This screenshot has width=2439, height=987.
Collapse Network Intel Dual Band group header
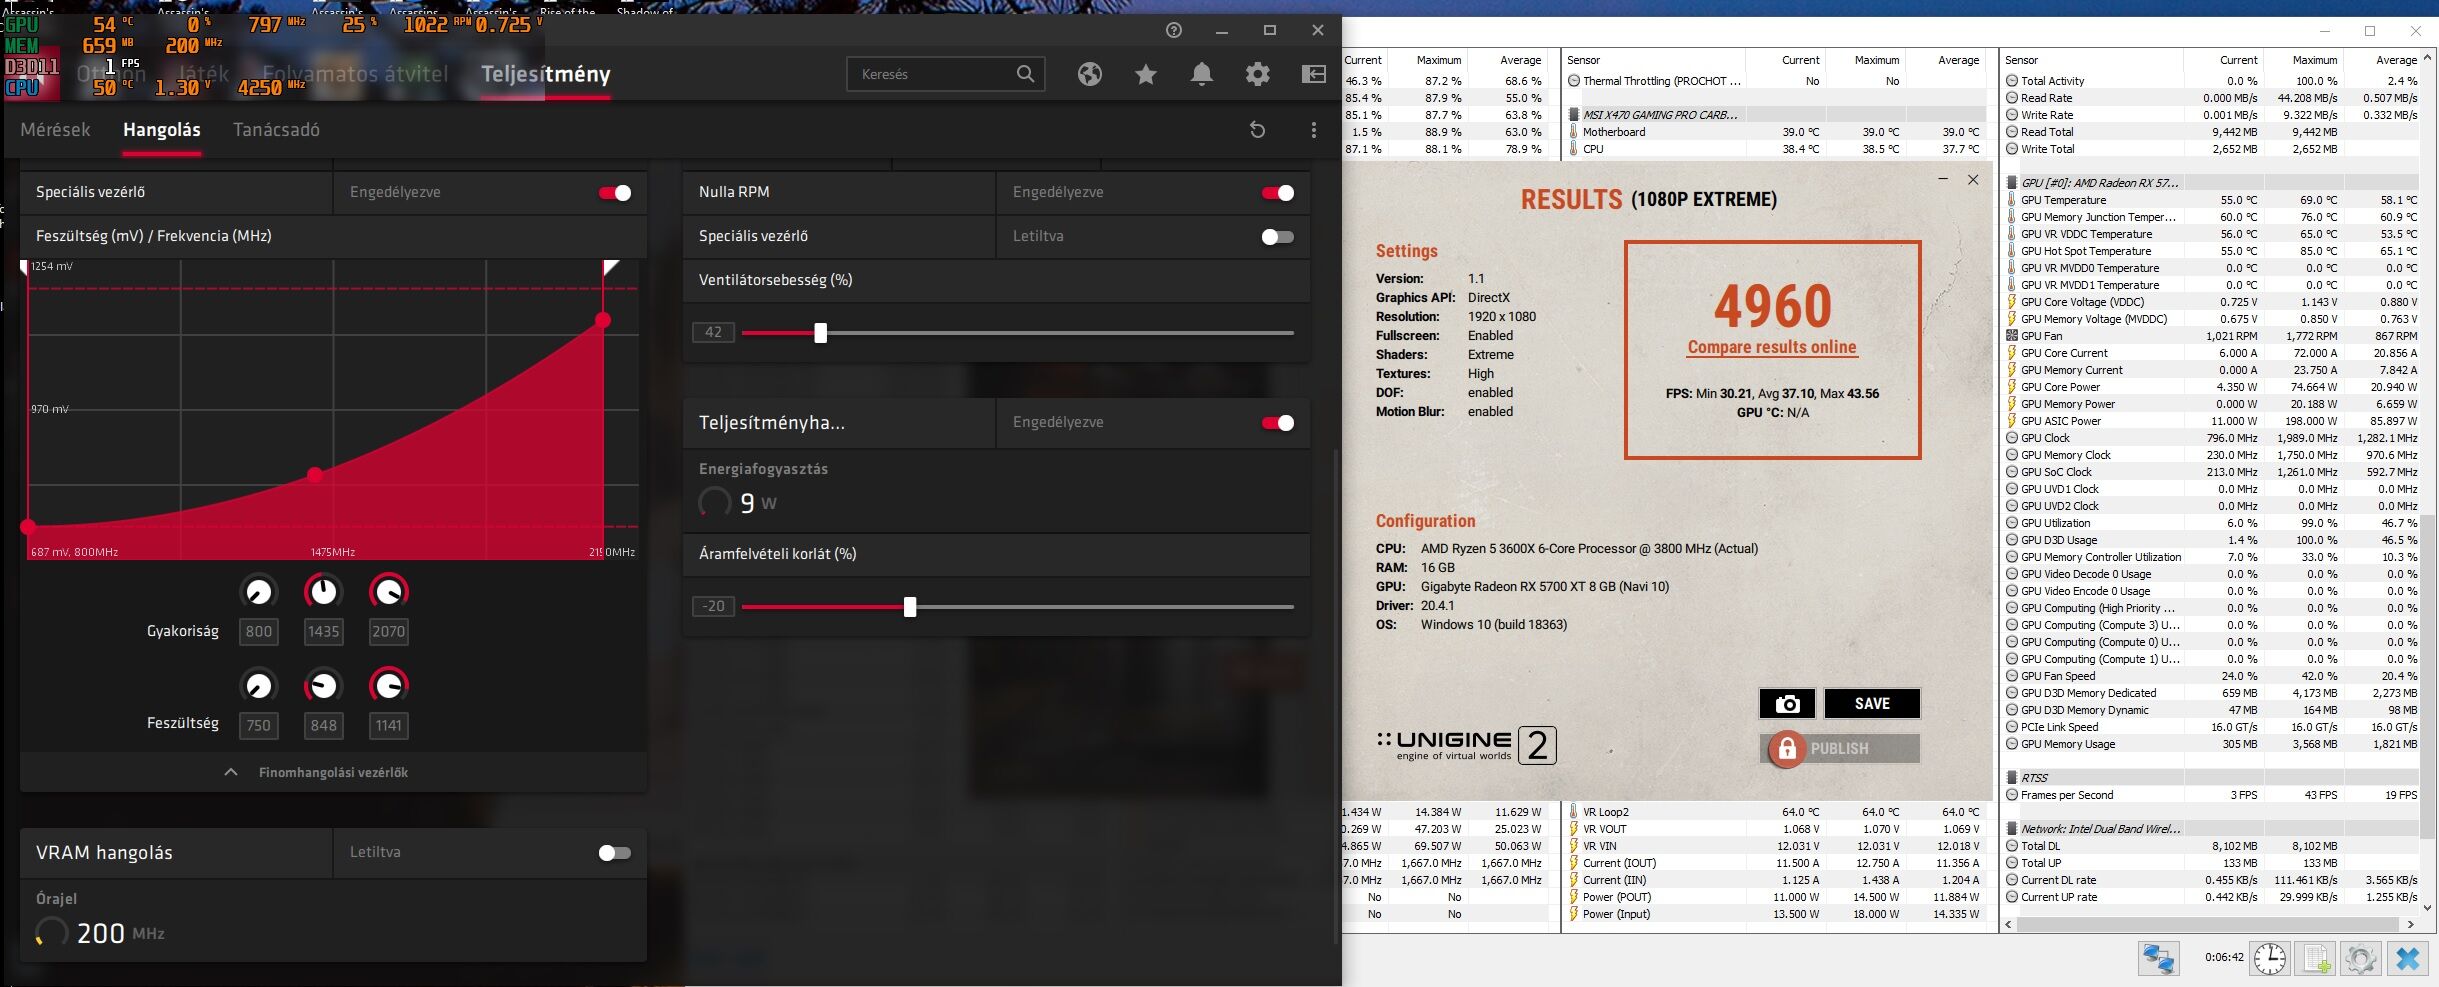click(x=2100, y=829)
